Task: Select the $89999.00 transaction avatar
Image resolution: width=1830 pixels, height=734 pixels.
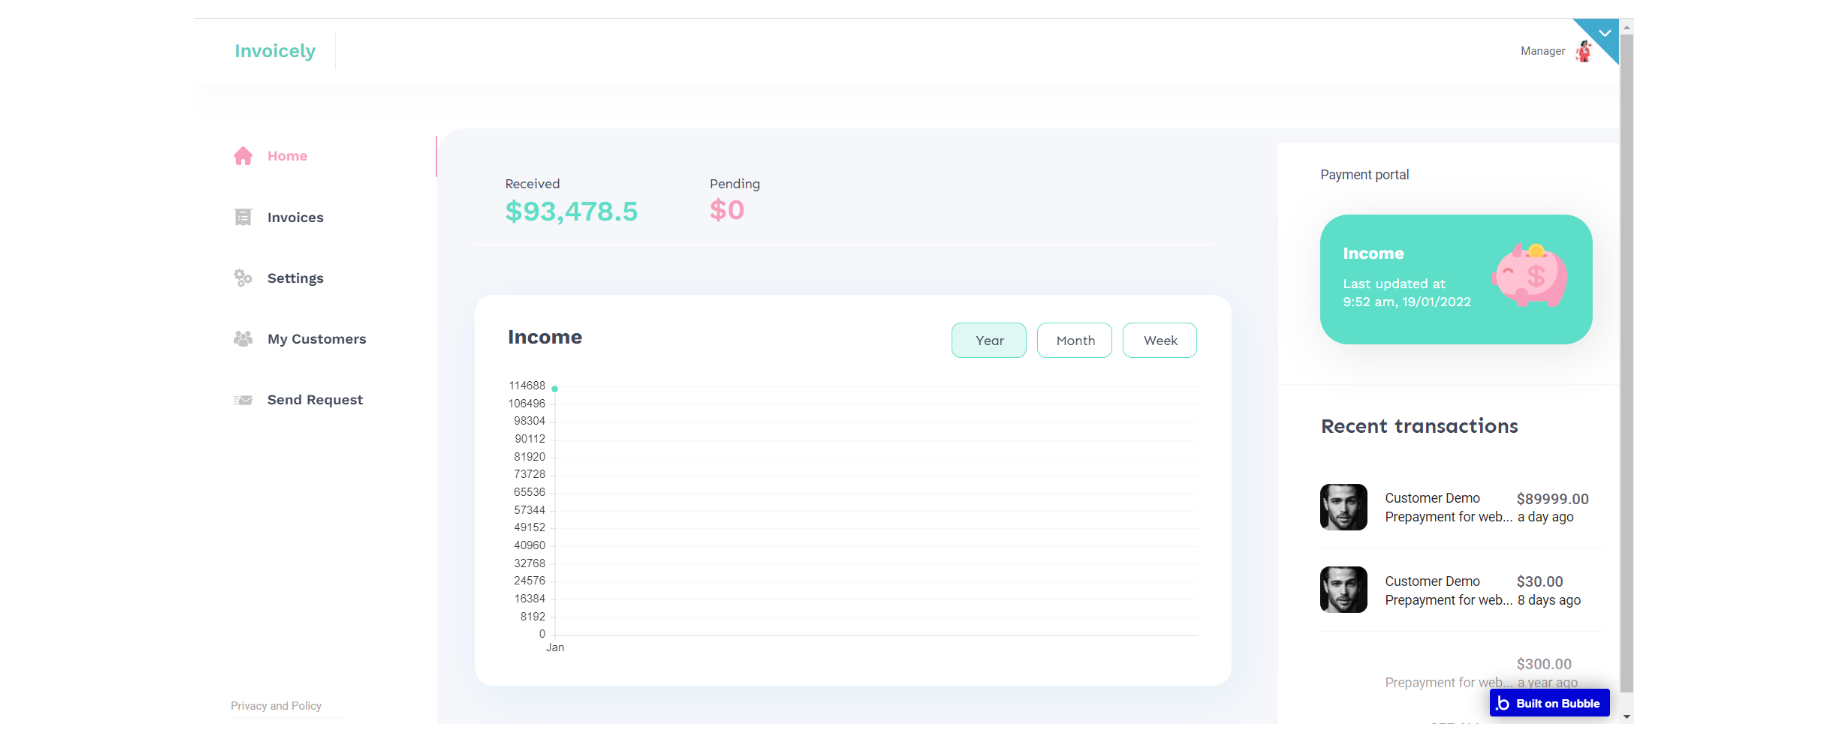Action: 1344,507
